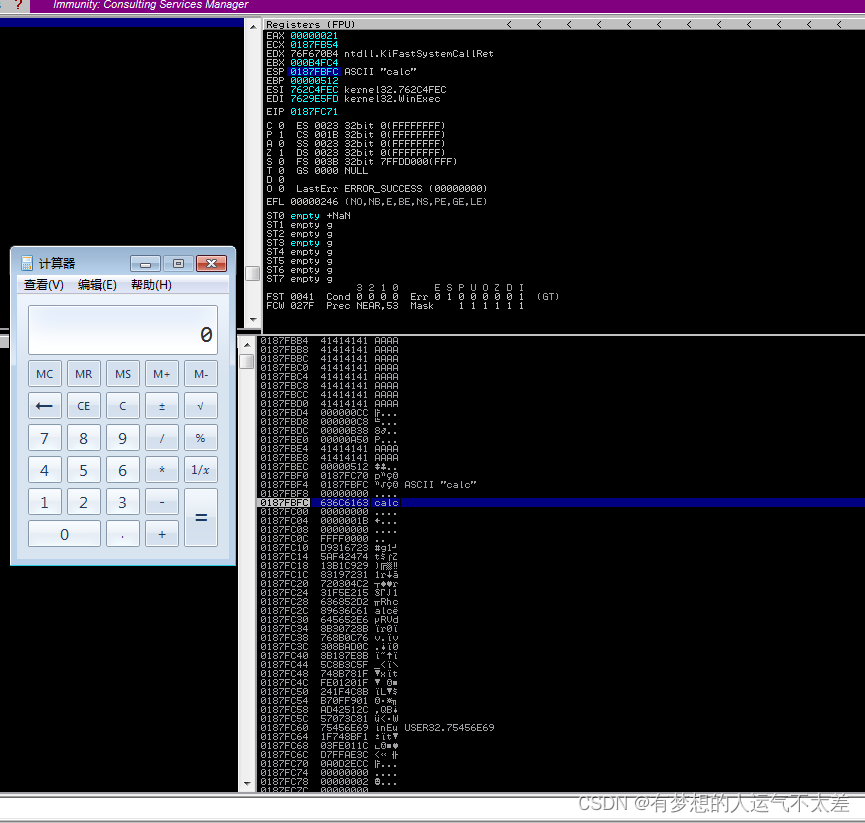865x823 pixels.
Task: Open the 帮助(H) menu
Action: tap(147, 284)
